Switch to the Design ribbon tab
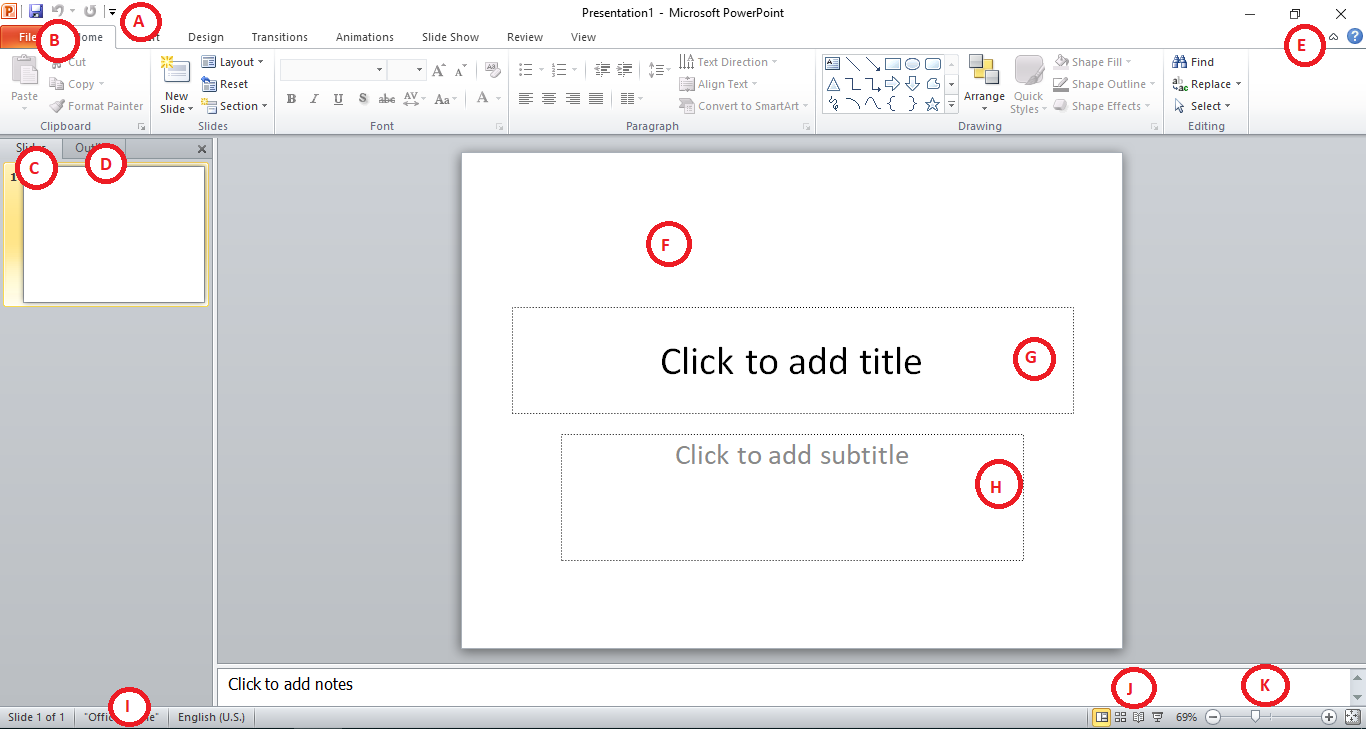Viewport: 1366px width, 729px height. pyautogui.click(x=206, y=37)
